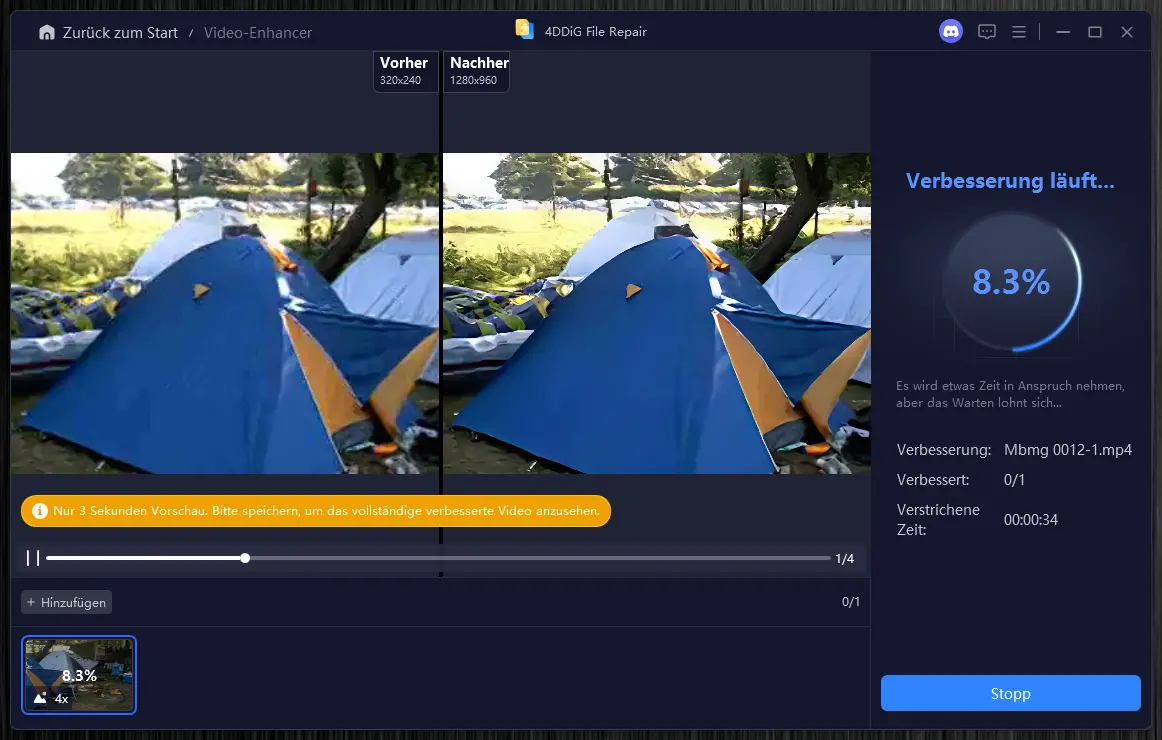Viewport: 1162px width, 740px height.
Task: Click the enhanced Nachher video preview
Action: (x=655, y=313)
